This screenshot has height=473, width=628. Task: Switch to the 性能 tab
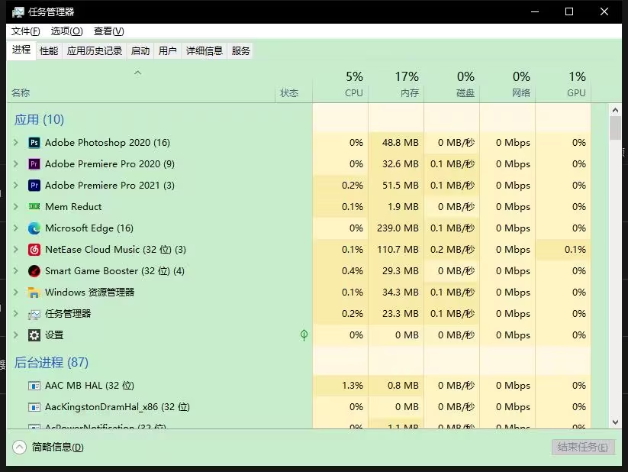(x=49, y=51)
